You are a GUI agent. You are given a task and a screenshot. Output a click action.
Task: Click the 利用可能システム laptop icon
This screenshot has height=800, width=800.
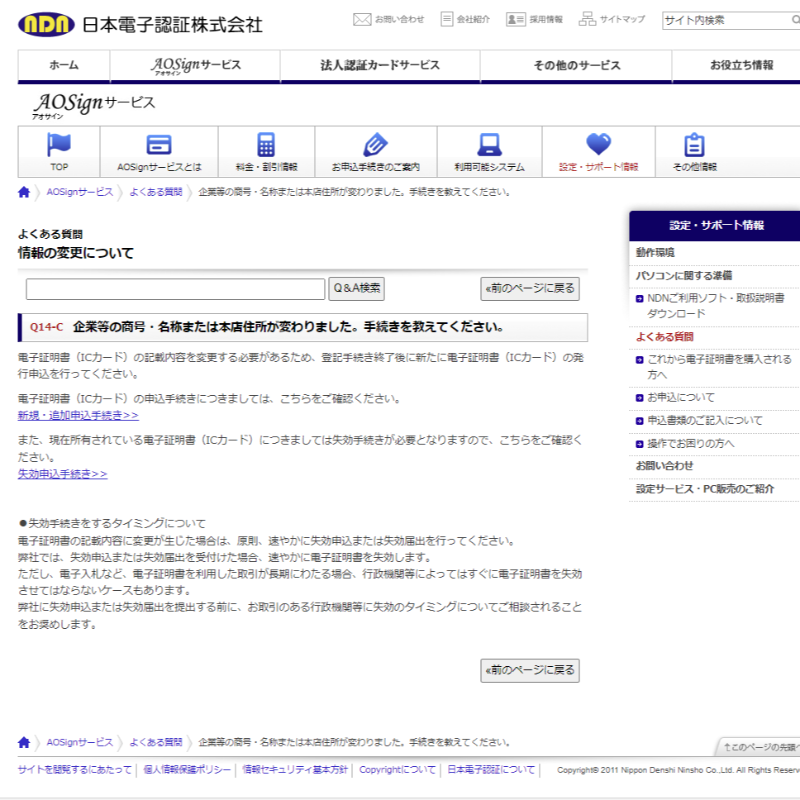click(x=489, y=144)
